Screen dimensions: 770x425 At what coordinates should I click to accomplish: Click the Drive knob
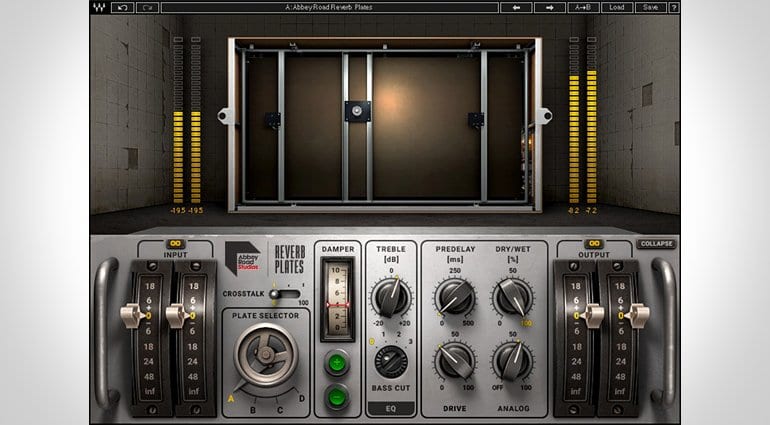click(455, 361)
